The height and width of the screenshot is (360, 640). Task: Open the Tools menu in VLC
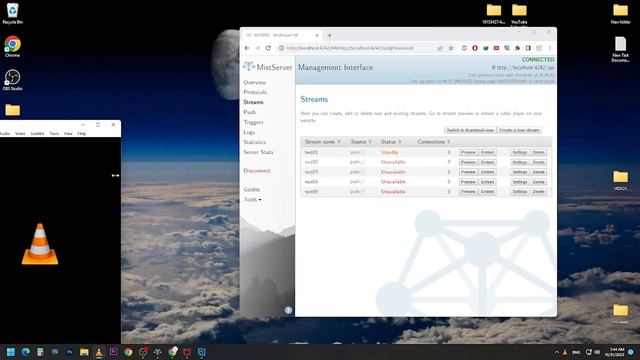[x=54, y=133]
